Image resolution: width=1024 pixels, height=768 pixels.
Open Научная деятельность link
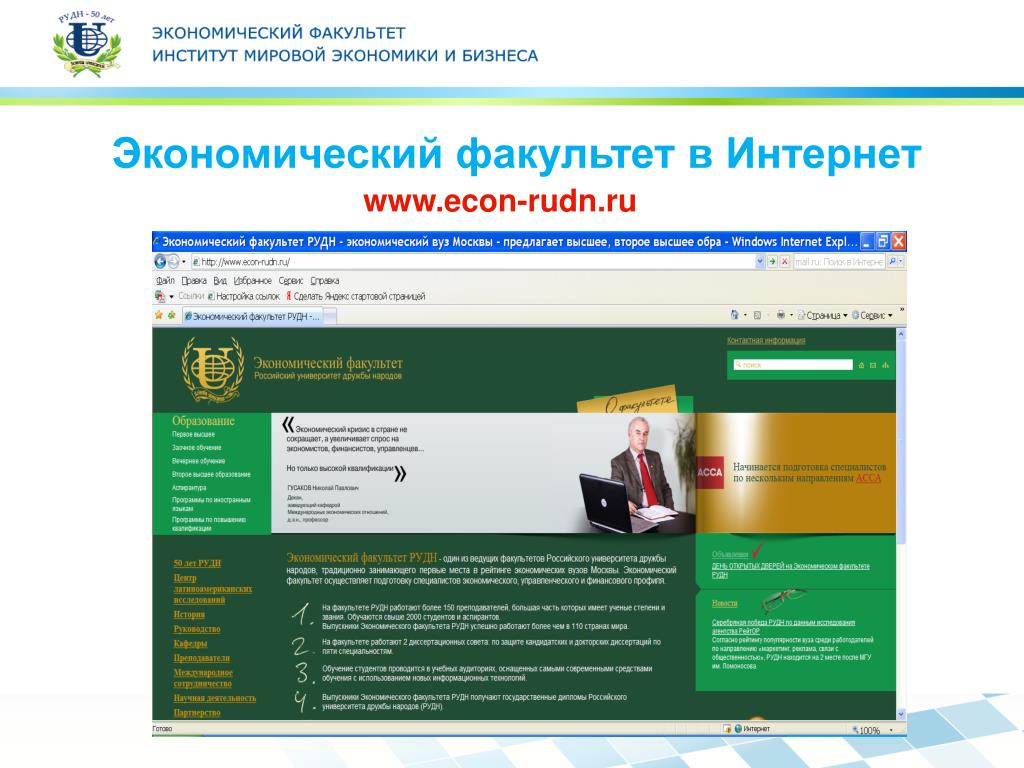[214, 698]
